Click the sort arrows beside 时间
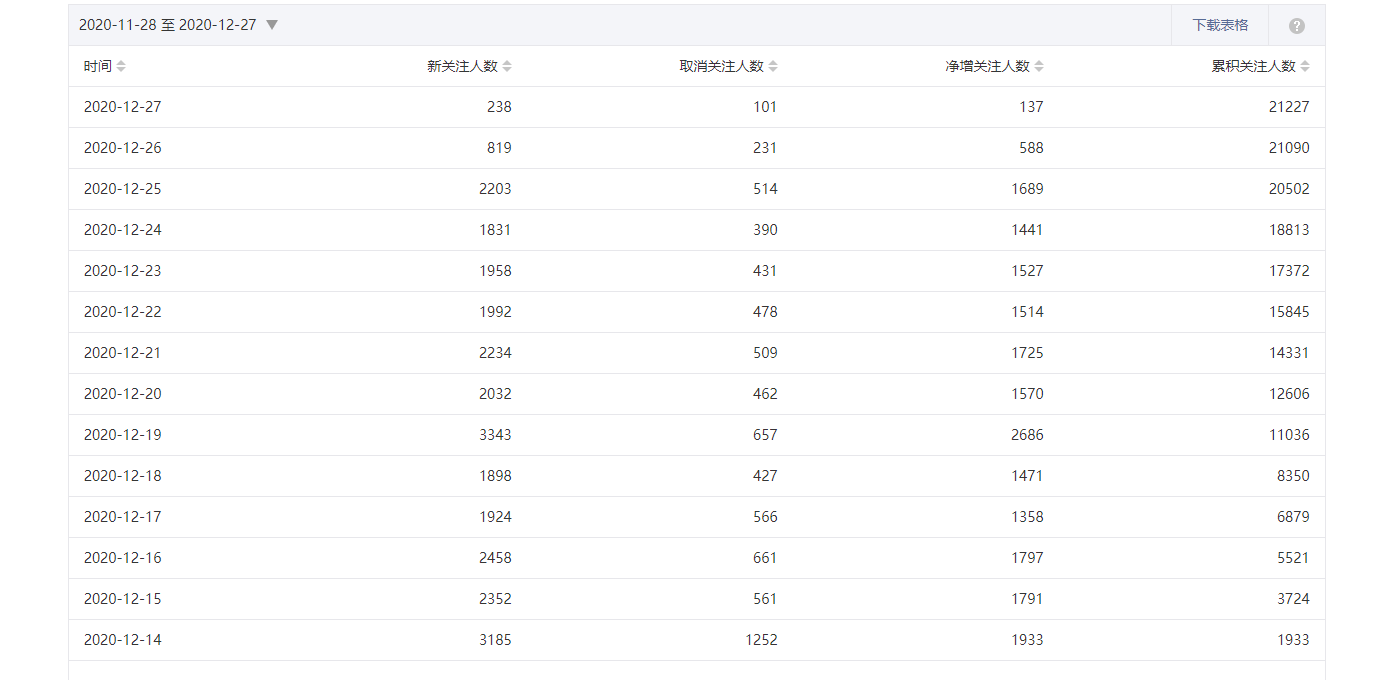 (121, 66)
